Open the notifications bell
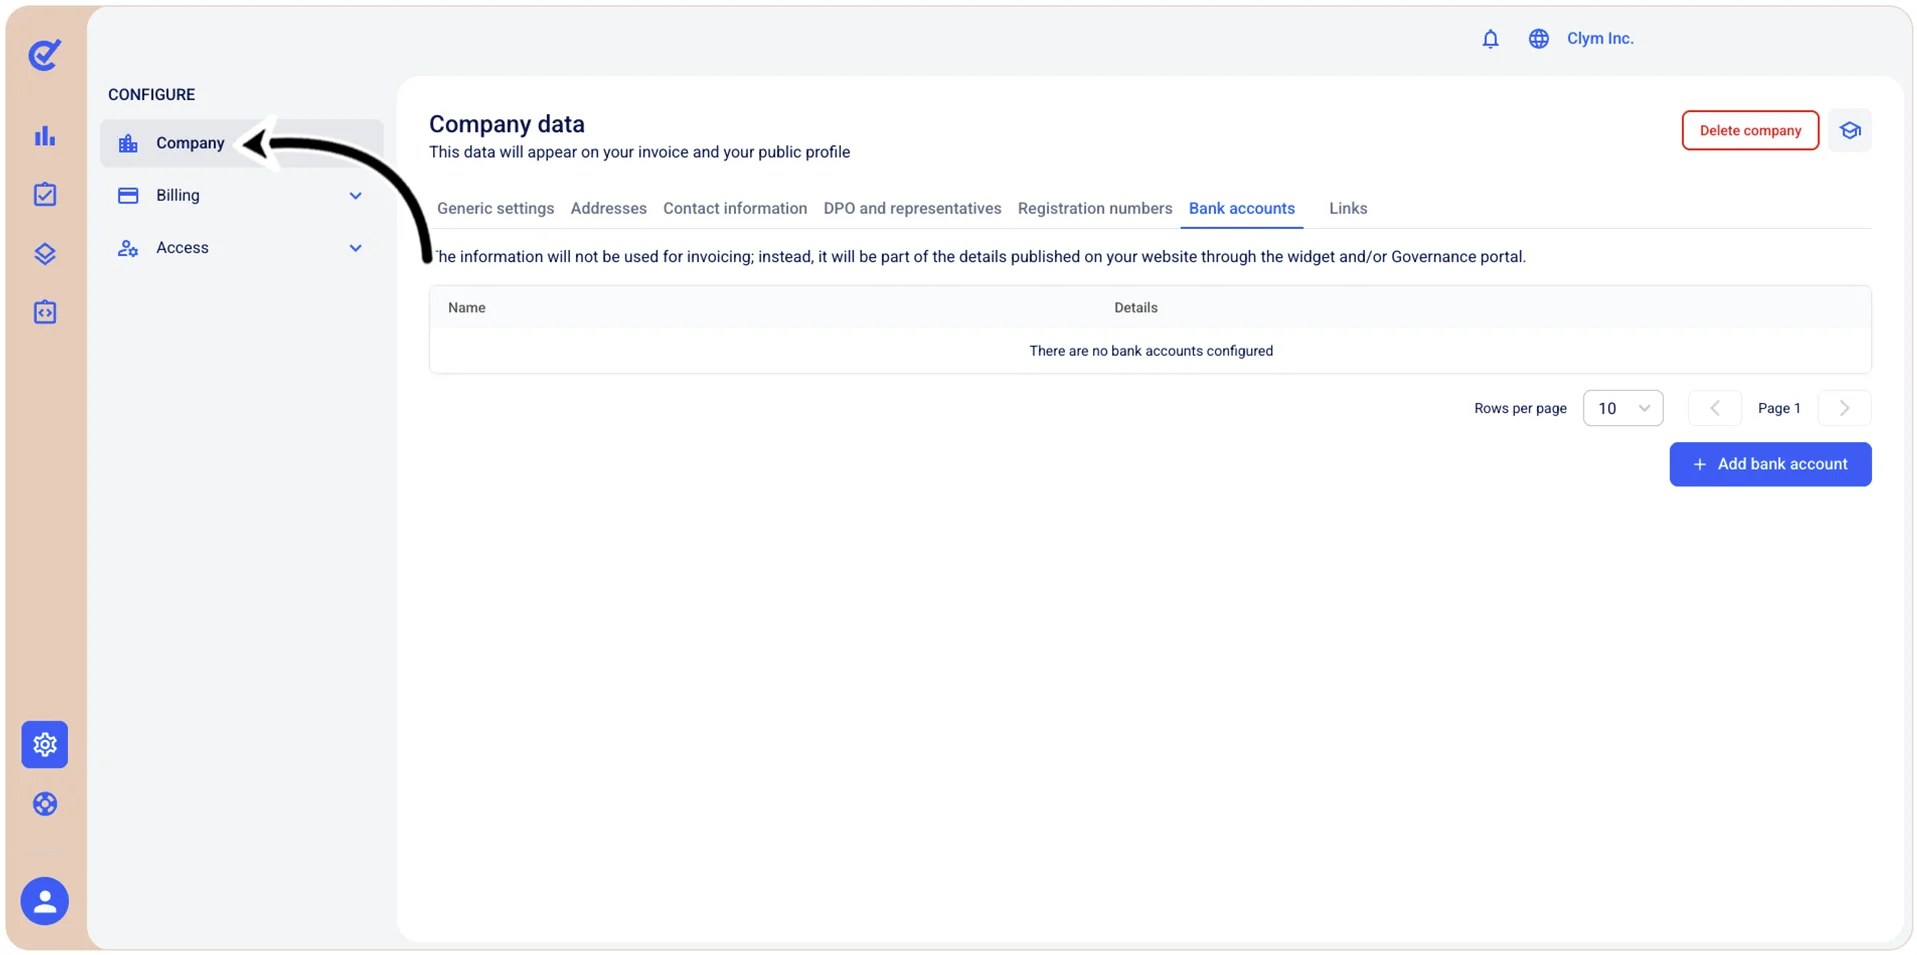The width and height of the screenshot is (1917, 955). point(1490,39)
